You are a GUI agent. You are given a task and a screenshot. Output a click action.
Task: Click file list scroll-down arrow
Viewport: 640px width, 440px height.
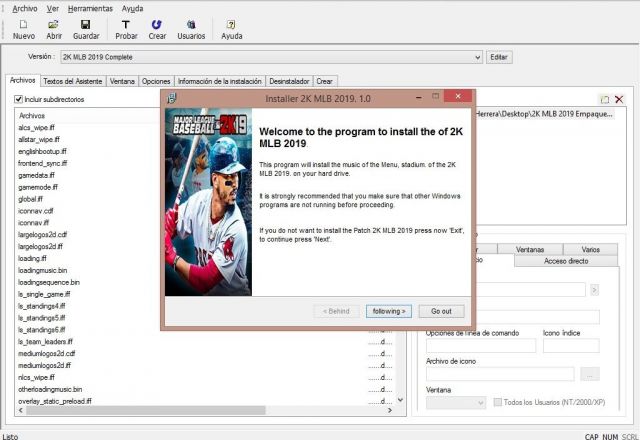point(400,400)
